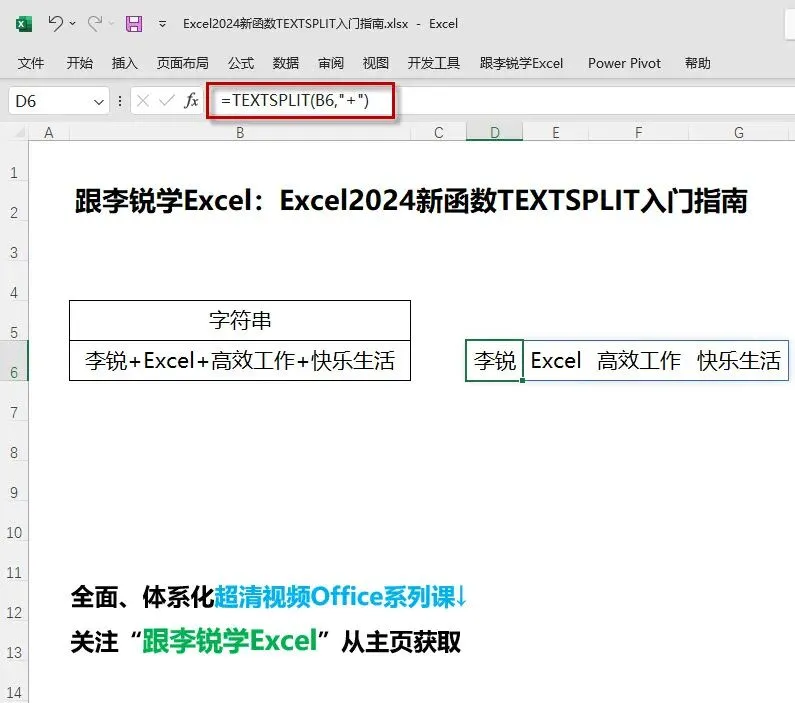Select column G header
Screen dimensions: 795x703
[739, 133]
